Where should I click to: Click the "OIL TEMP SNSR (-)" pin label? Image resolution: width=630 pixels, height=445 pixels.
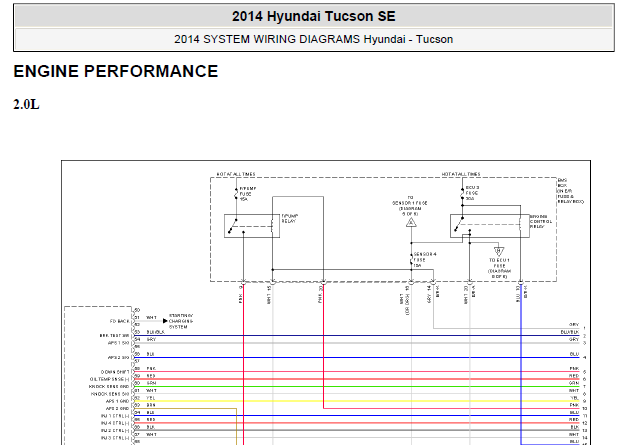pos(110,379)
